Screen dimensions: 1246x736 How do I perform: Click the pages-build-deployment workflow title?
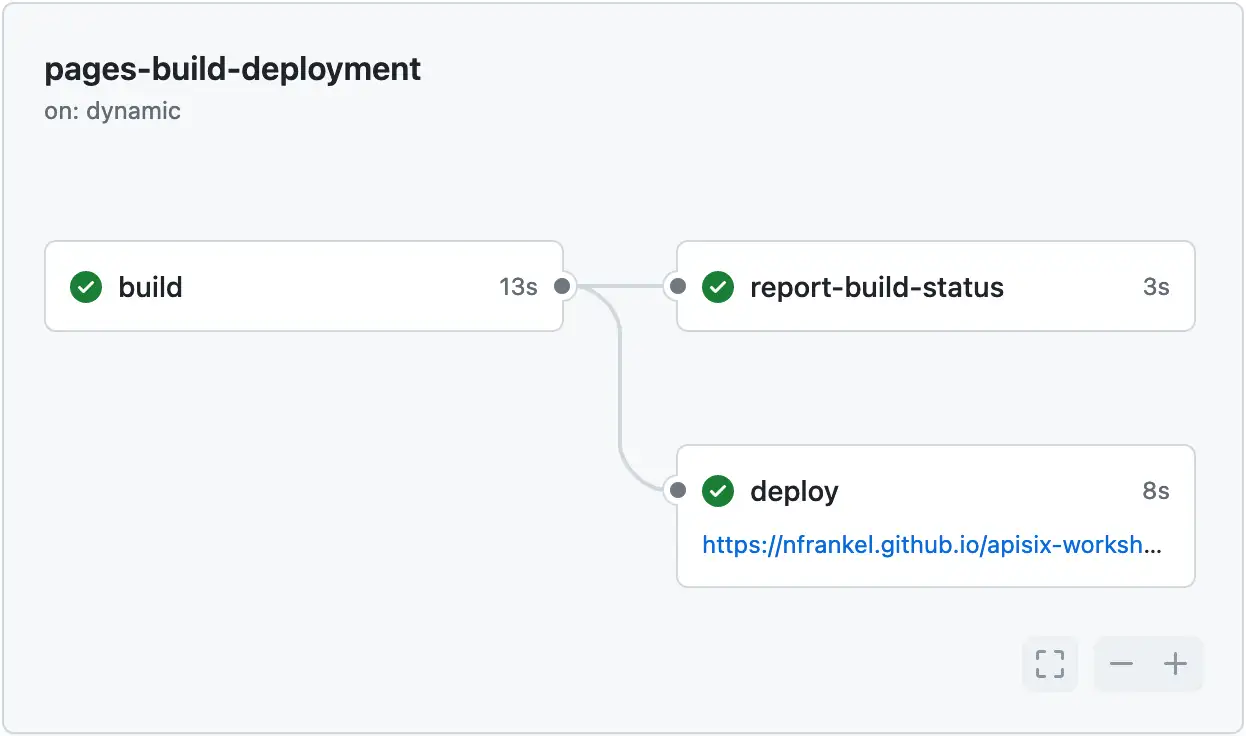click(232, 68)
